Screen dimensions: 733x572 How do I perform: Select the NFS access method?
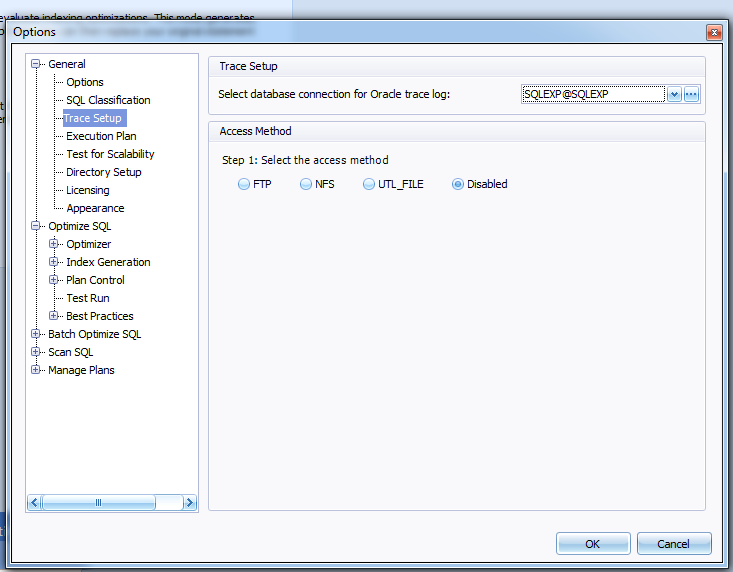coord(306,184)
